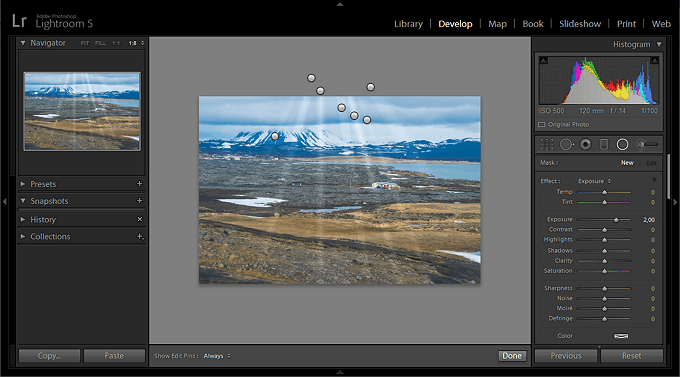Click the Copy... button
The image size is (680, 377).
49,356
